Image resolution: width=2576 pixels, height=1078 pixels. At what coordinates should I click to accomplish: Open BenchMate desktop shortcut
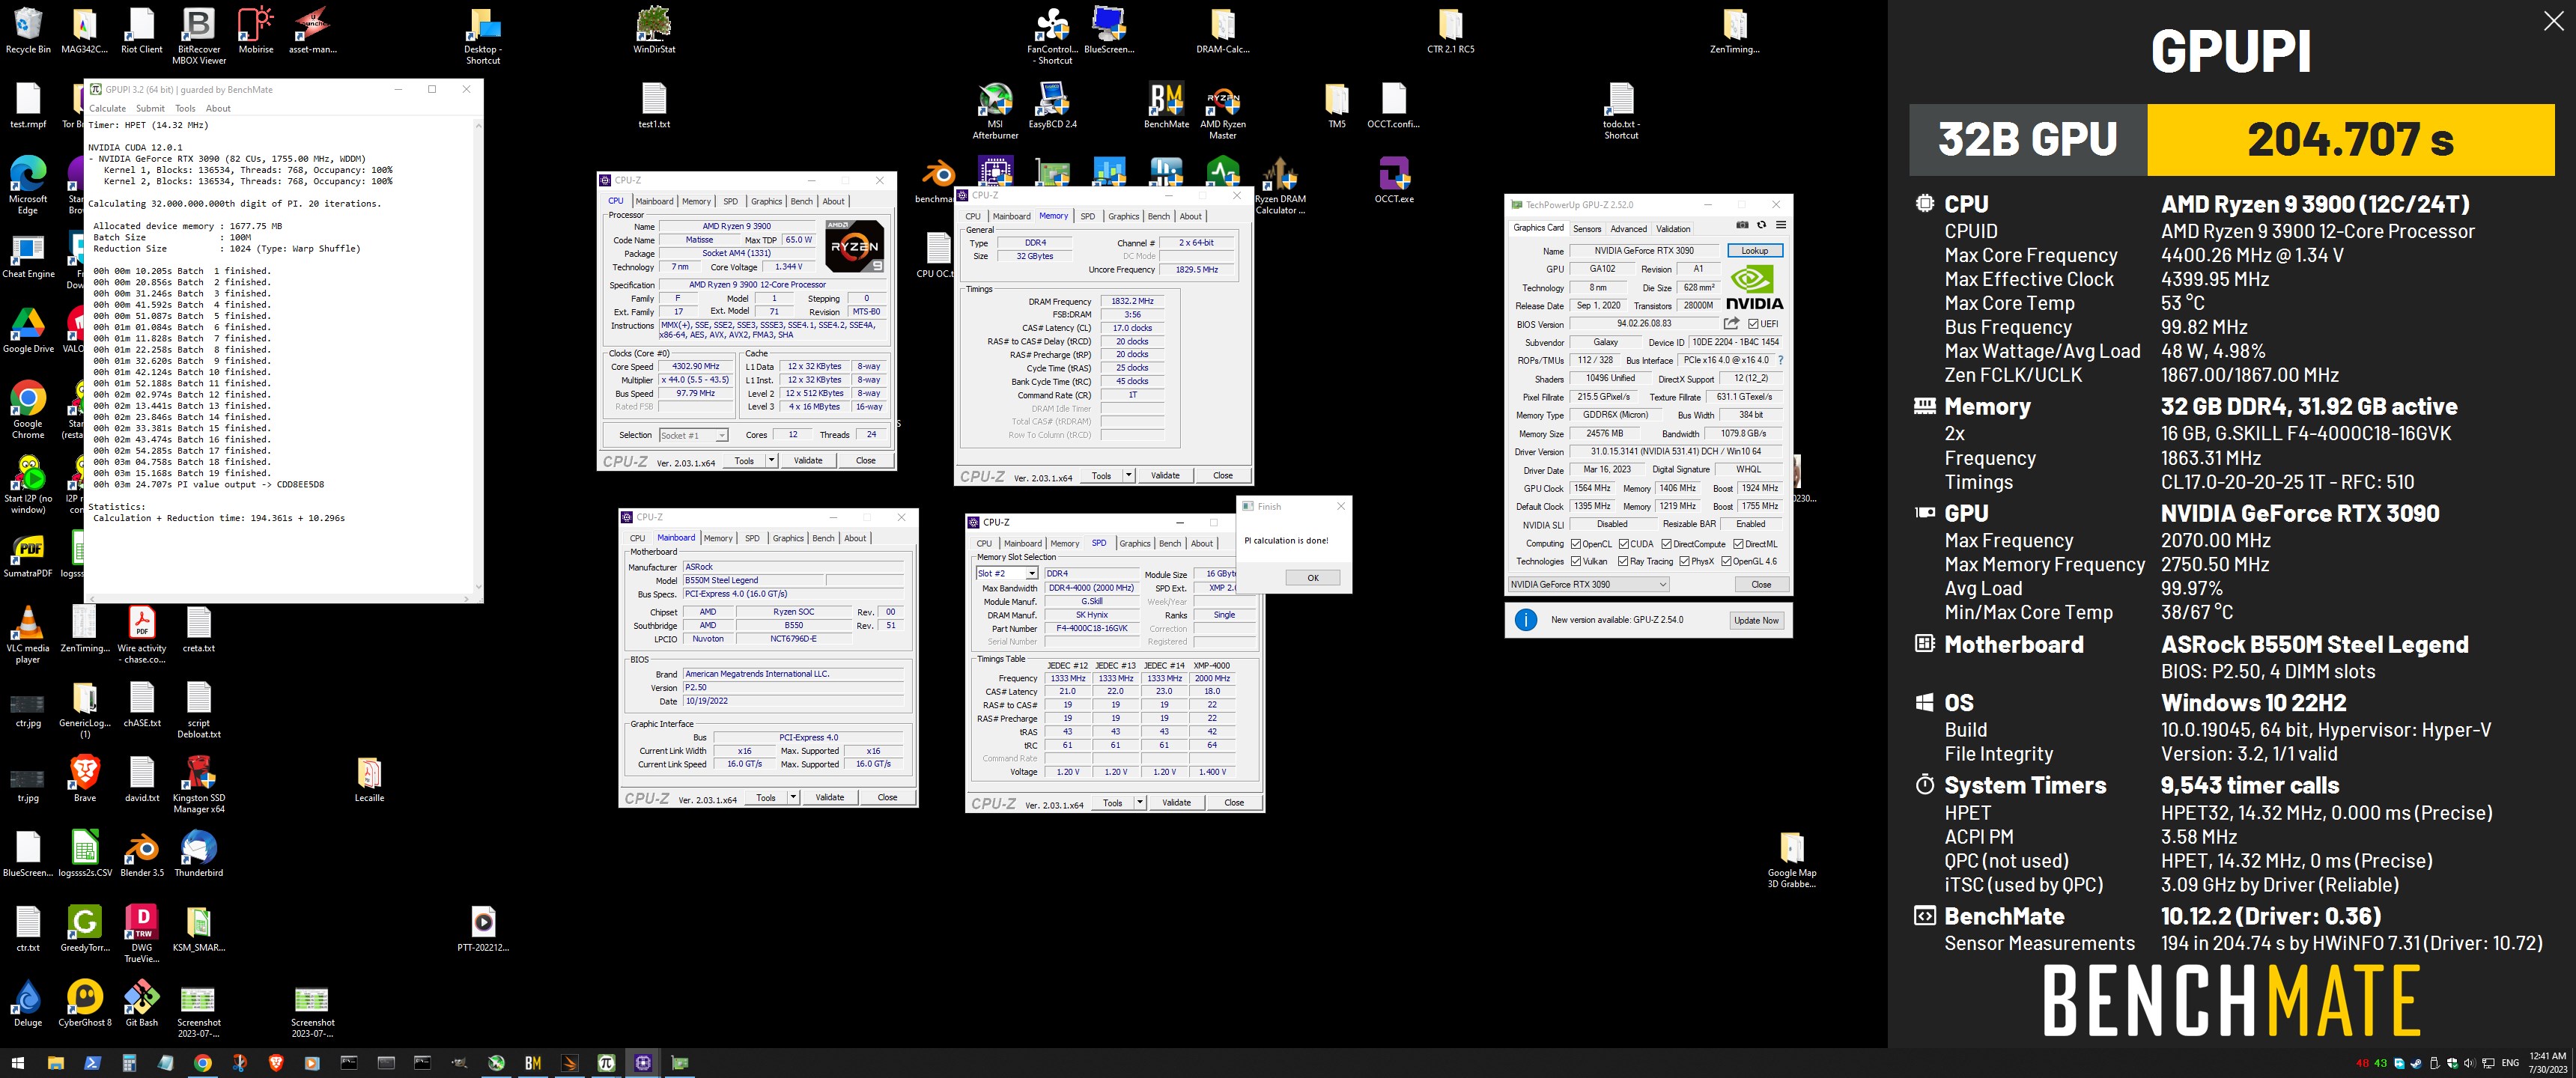pyautogui.click(x=1166, y=105)
